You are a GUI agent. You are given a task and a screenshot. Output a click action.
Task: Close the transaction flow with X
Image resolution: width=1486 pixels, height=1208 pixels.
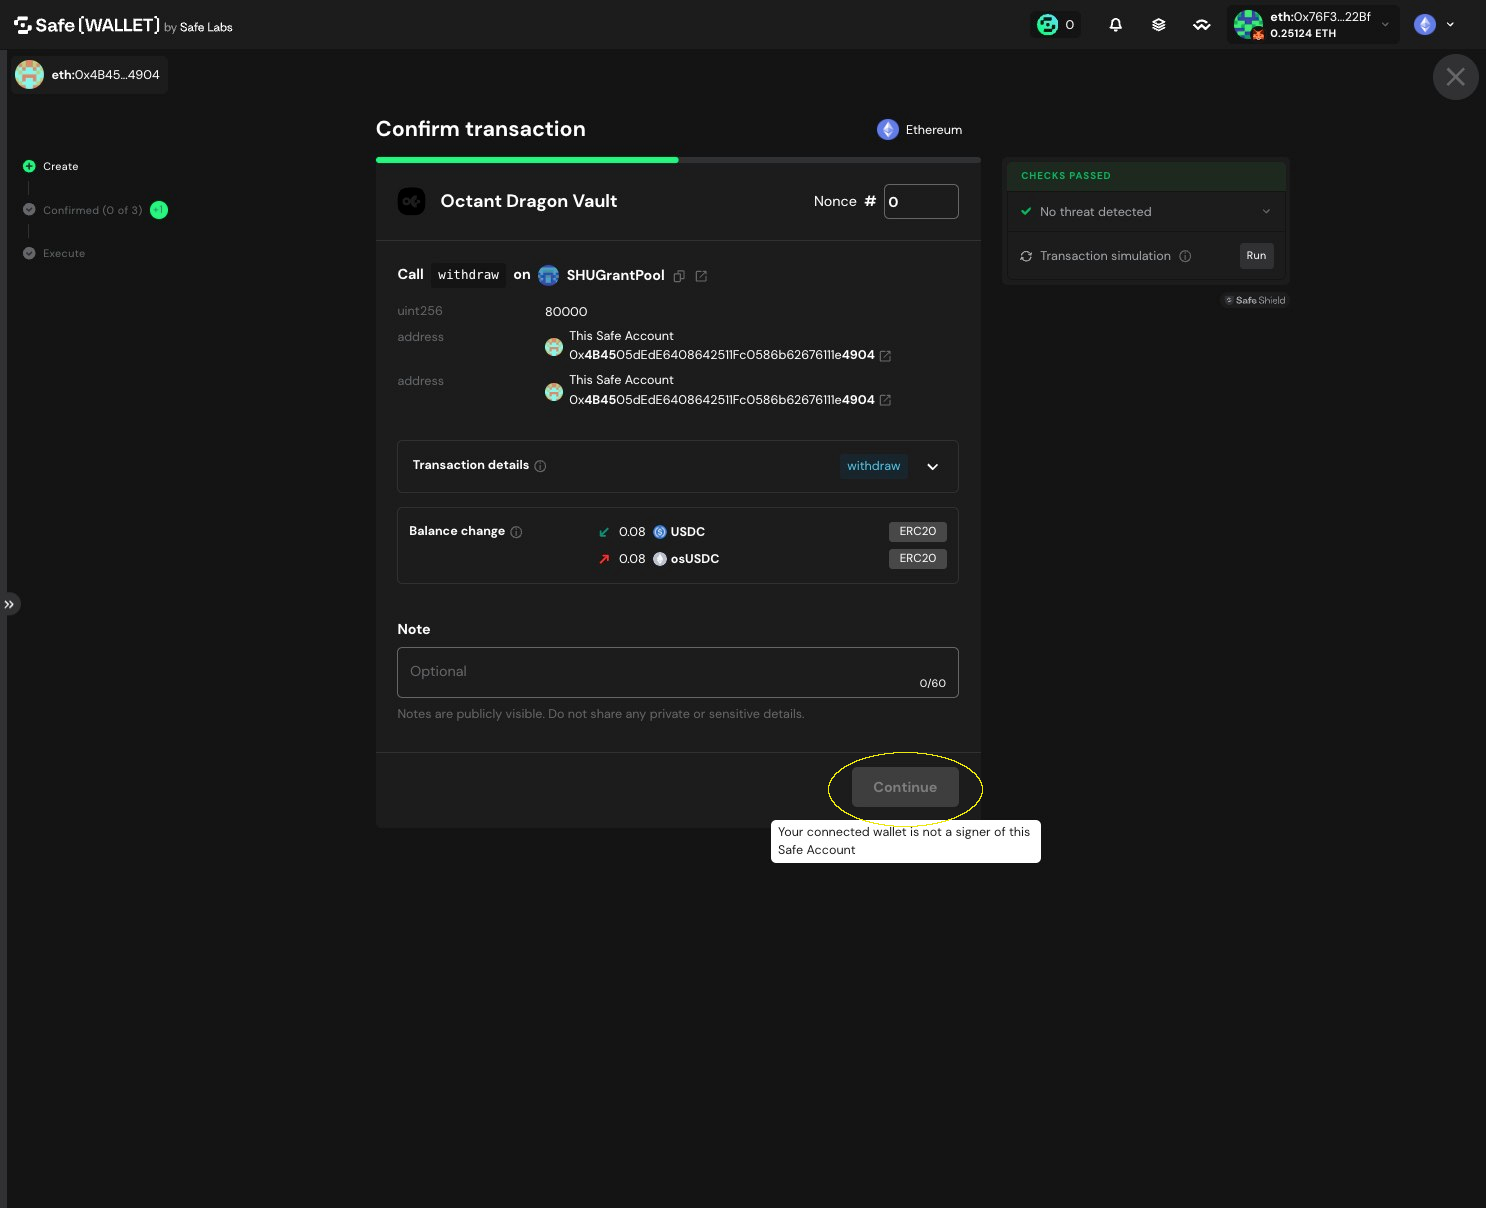pos(1455,77)
